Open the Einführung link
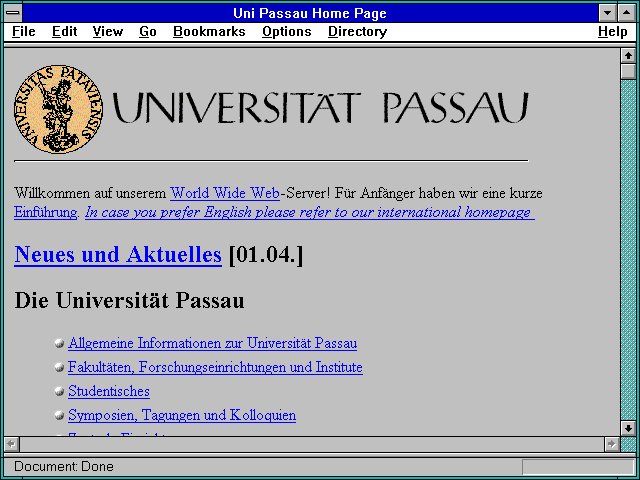Viewport: 640px width, 480px height. [45, 212]
